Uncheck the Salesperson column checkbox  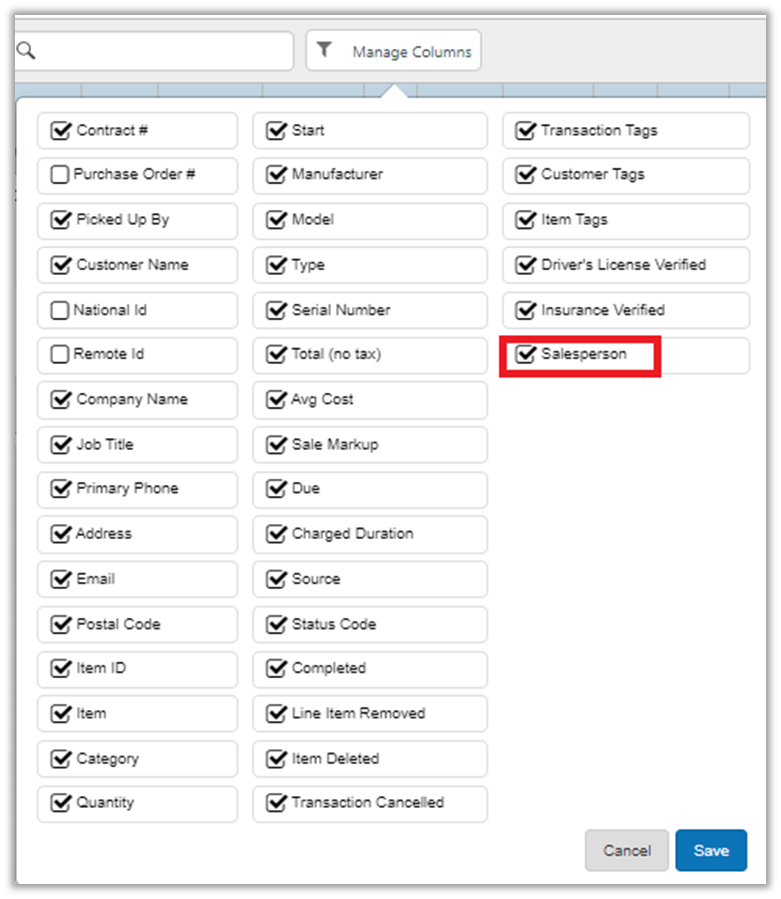tap(525, 354)
